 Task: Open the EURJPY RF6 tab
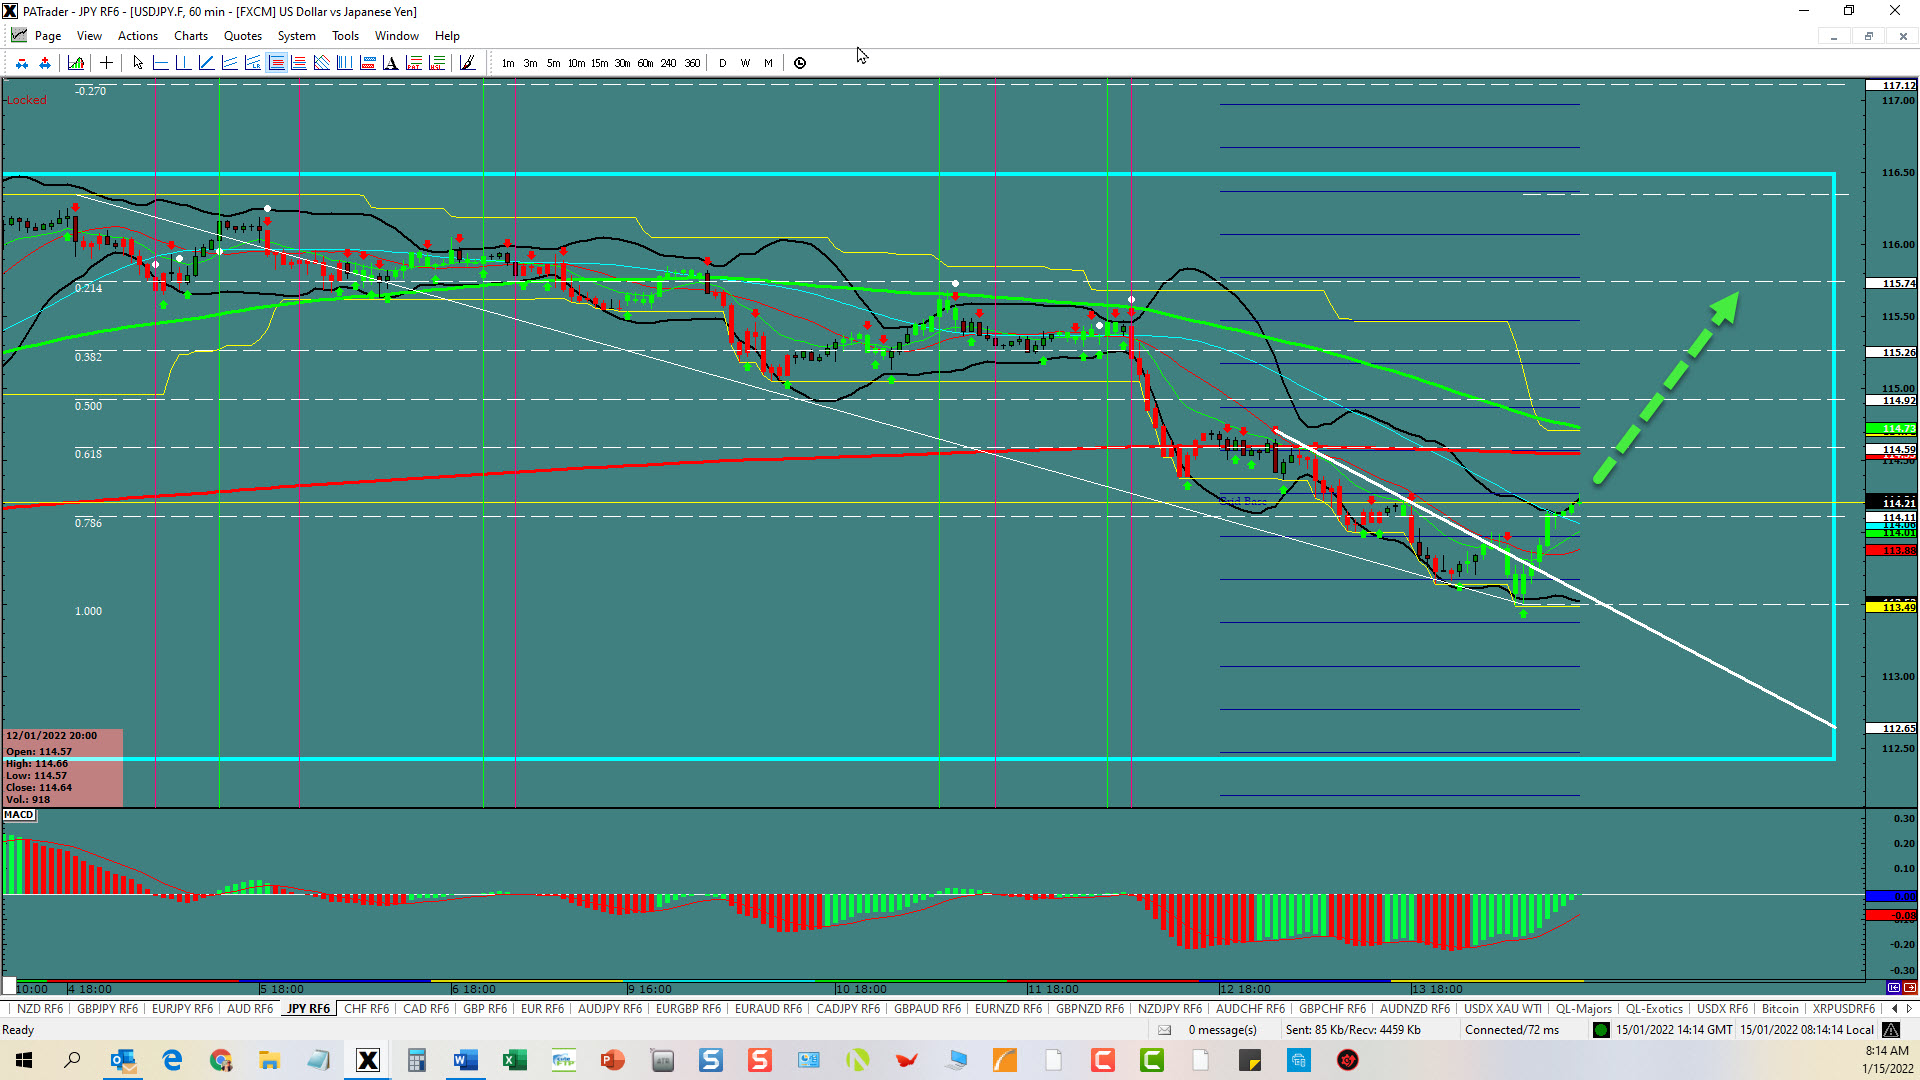point(182,1009)
